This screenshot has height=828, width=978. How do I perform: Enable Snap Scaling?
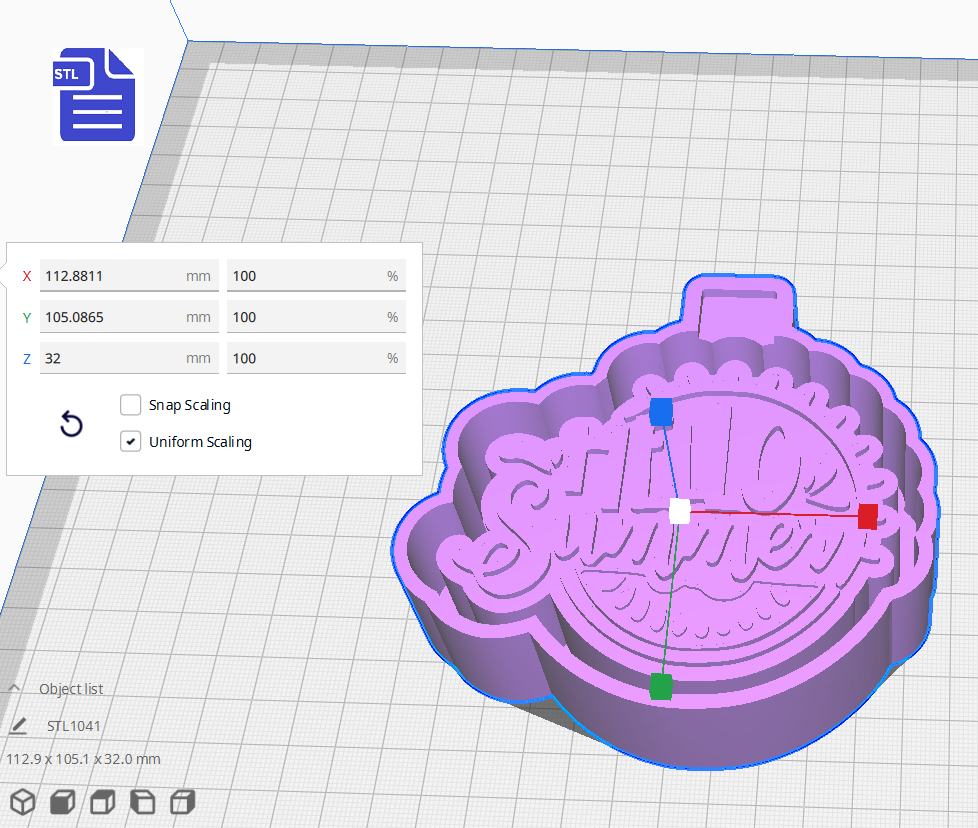click(130, 405)
